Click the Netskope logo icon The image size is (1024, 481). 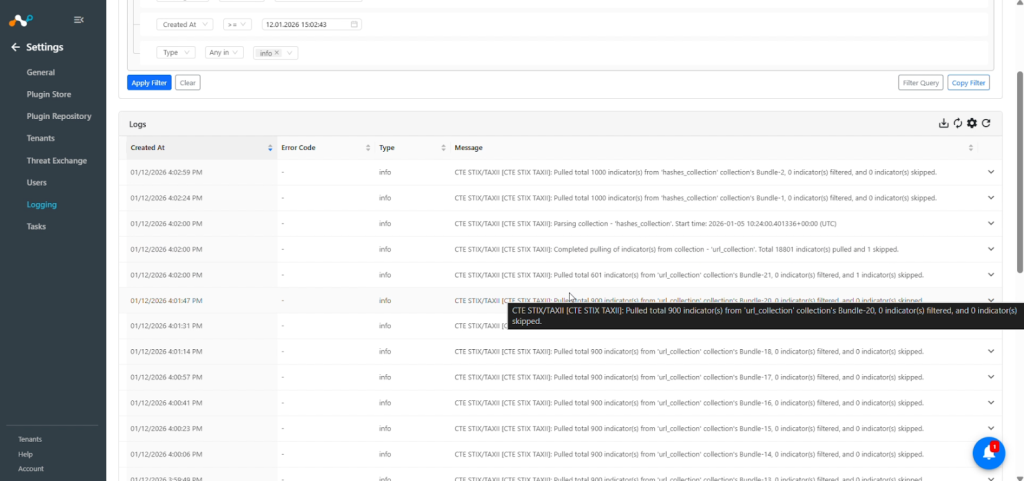tap(20, 20)
